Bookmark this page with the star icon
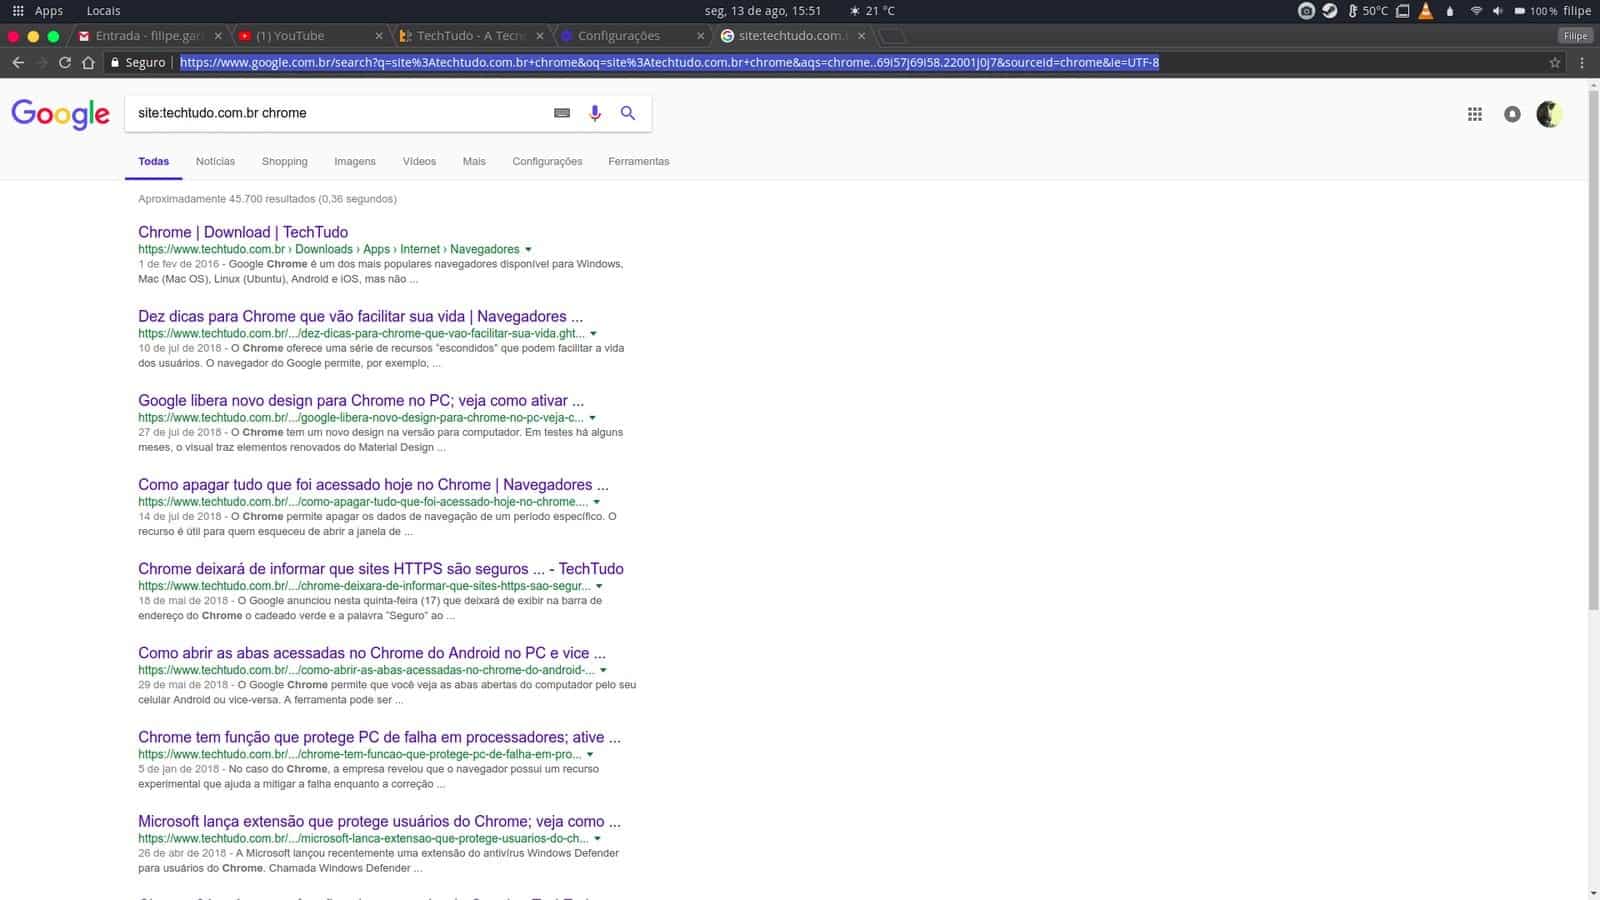This screenshot has height=900, width=1600. click(x=1555, y=62)
